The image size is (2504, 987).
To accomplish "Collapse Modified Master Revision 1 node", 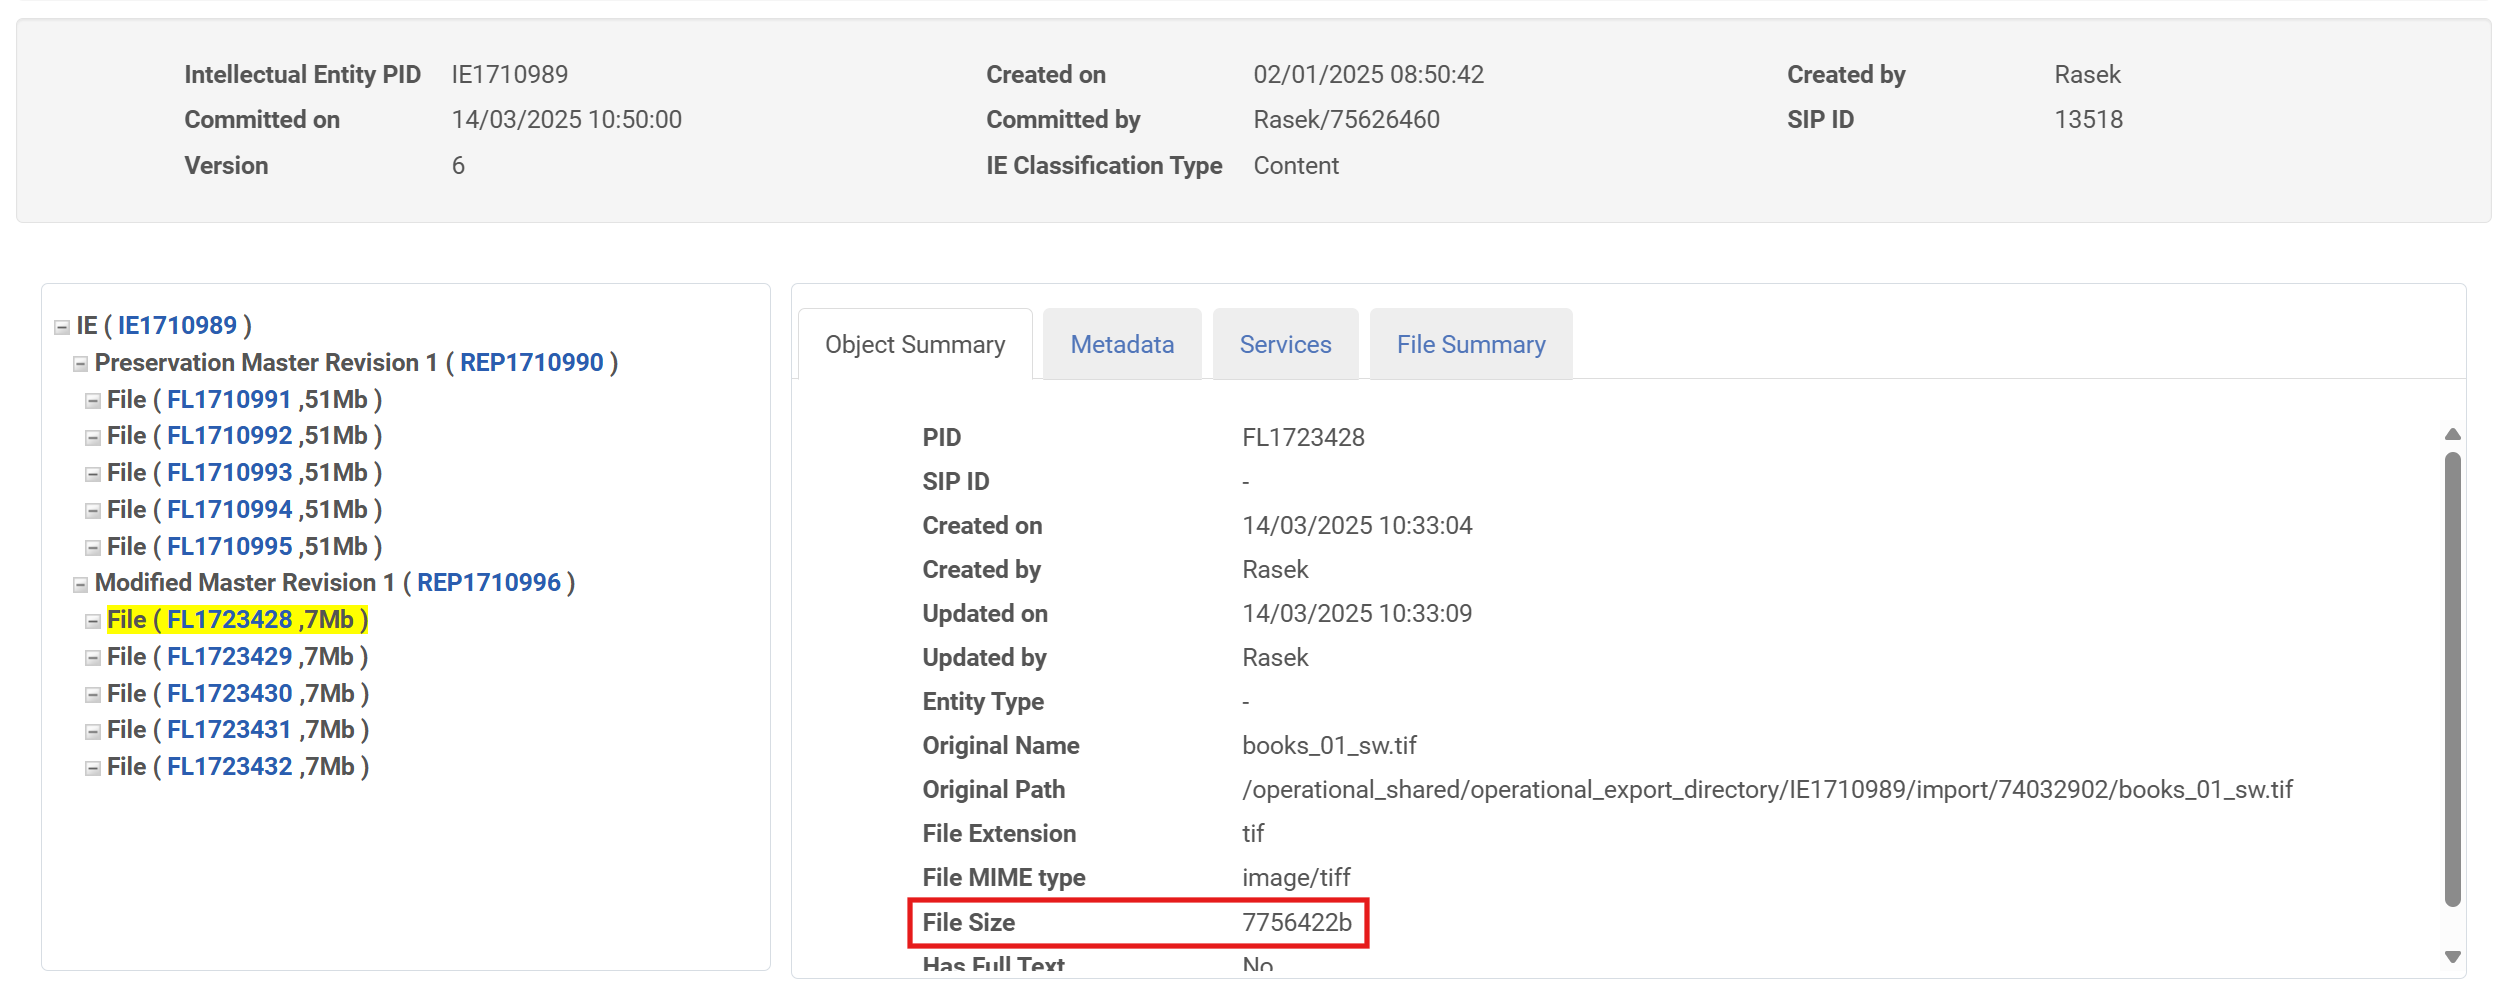I will 80,584.
